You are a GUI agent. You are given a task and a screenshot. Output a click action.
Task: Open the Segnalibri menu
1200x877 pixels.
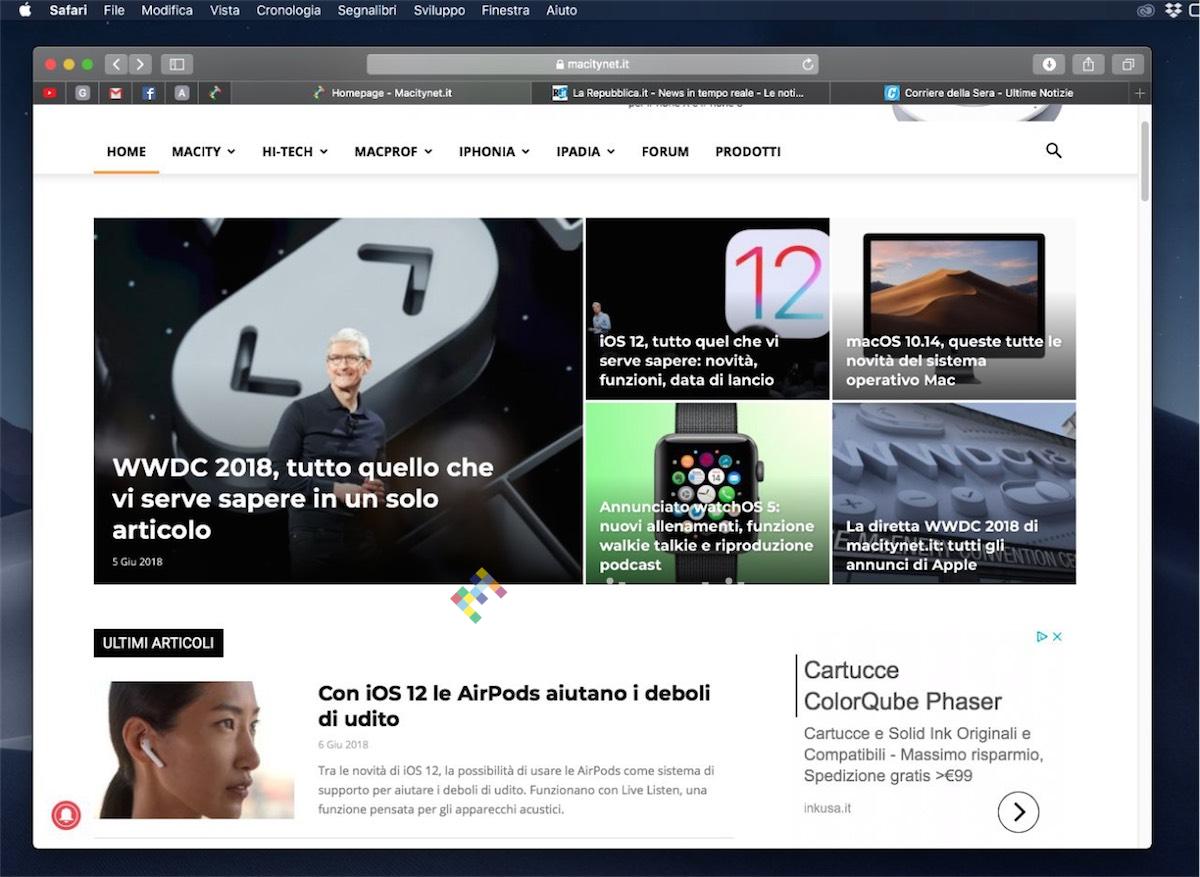367,10
